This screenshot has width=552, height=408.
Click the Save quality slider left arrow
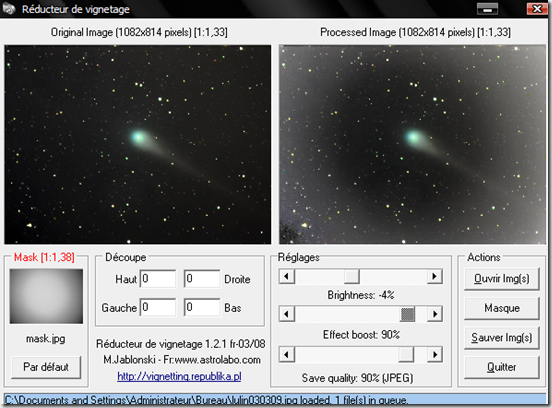(287, 354)
